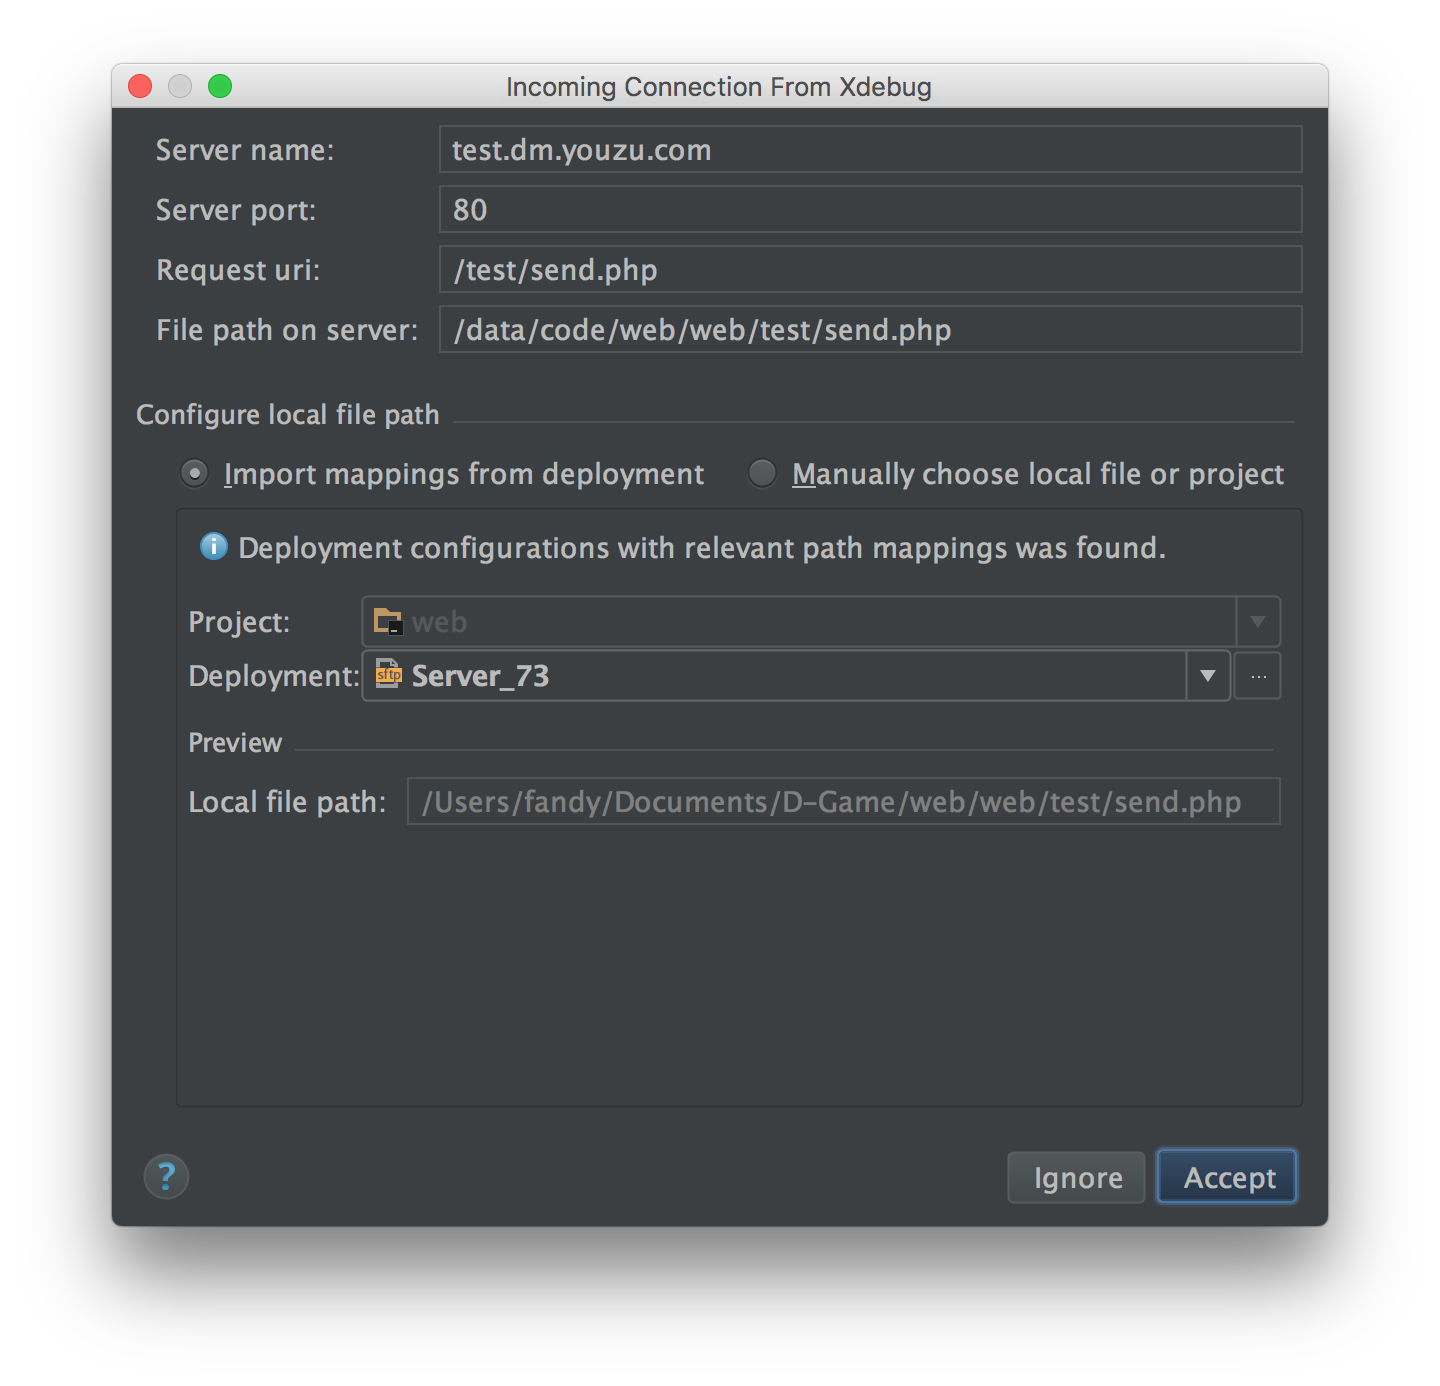Viewport: 1440px width, 1386px height.
Task: Minimize the dialog using the gray button
Action: click(180, 87)
